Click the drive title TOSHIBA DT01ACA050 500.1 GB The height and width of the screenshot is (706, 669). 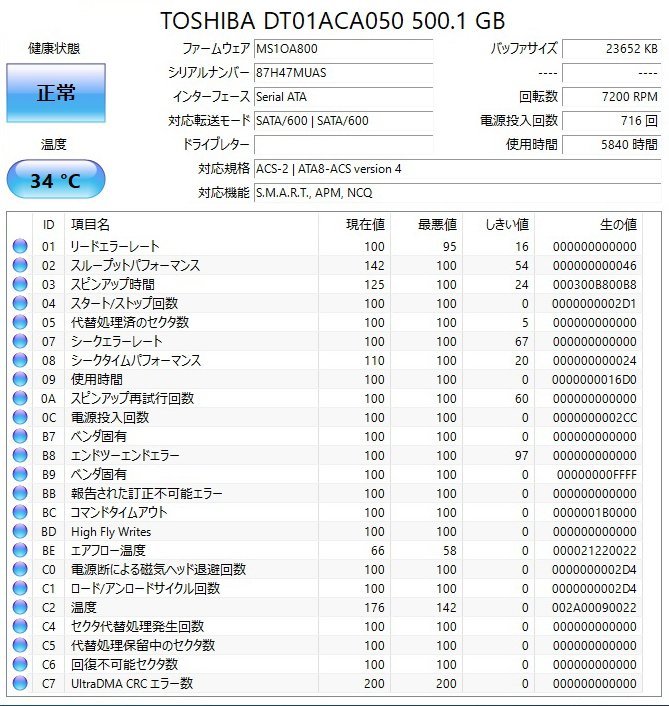(x=333, y=21)
